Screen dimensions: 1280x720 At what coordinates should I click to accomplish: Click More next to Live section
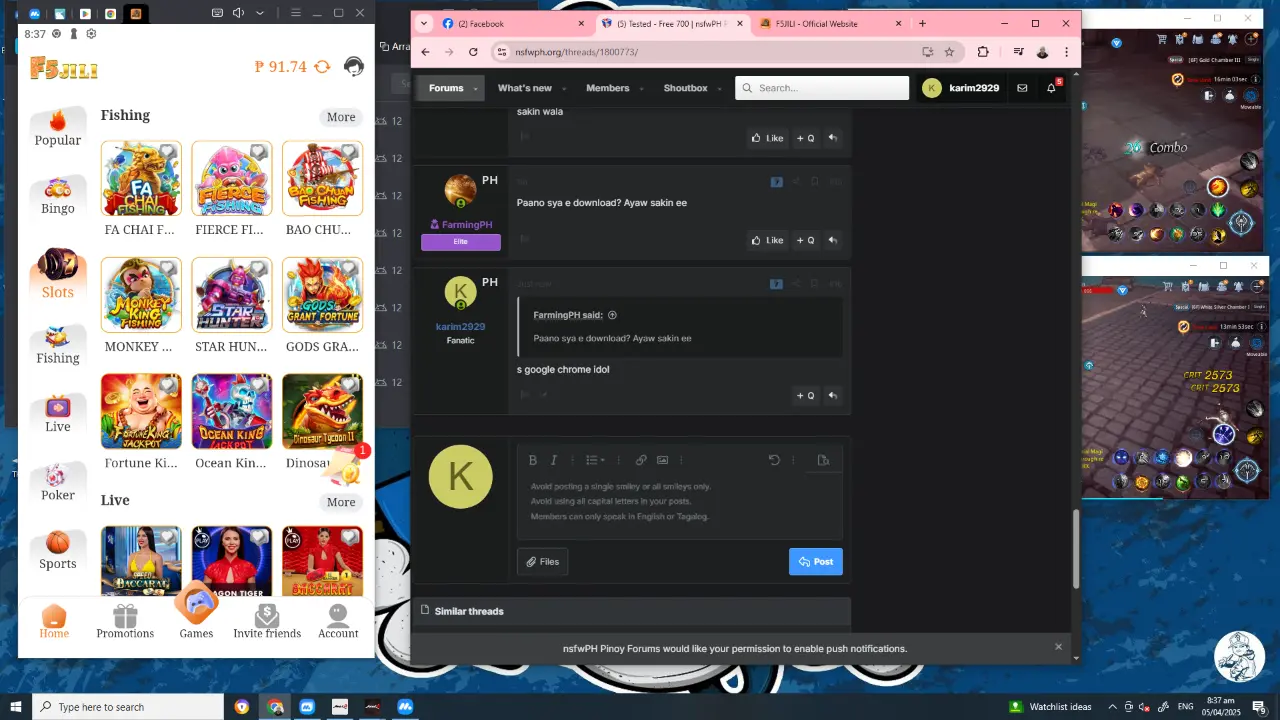pyautogui.click(x=341, y=502)
